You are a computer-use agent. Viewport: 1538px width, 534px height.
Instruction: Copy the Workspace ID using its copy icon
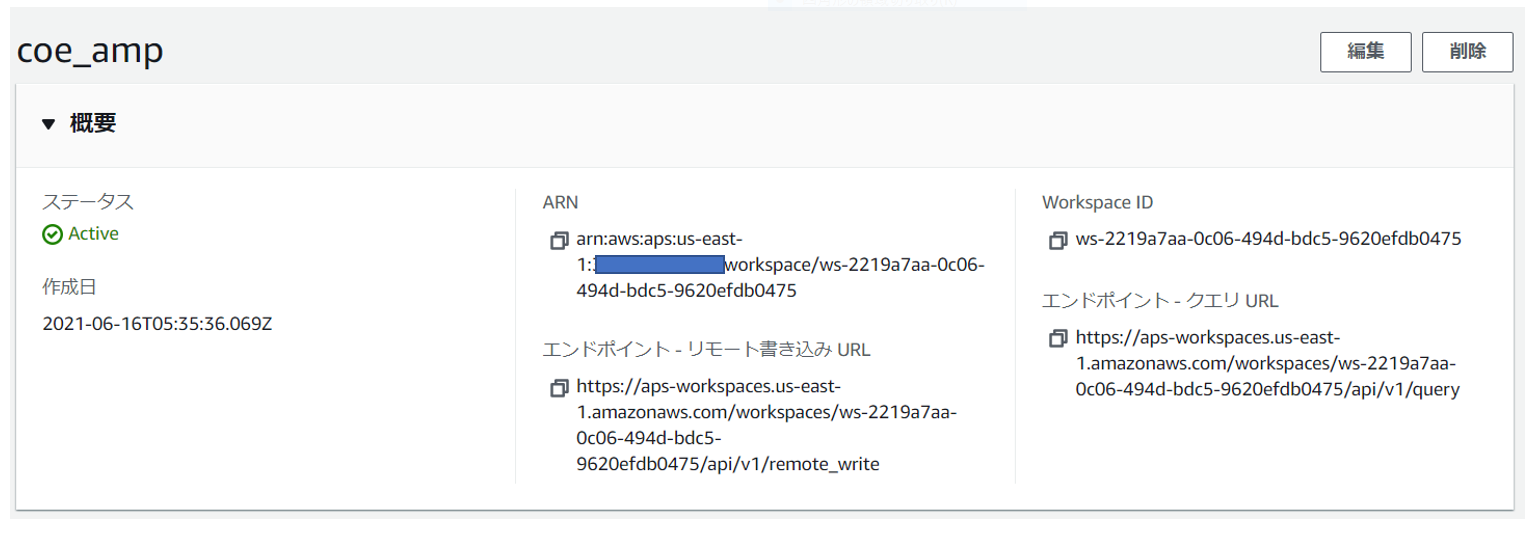(x=1057, y=241)
